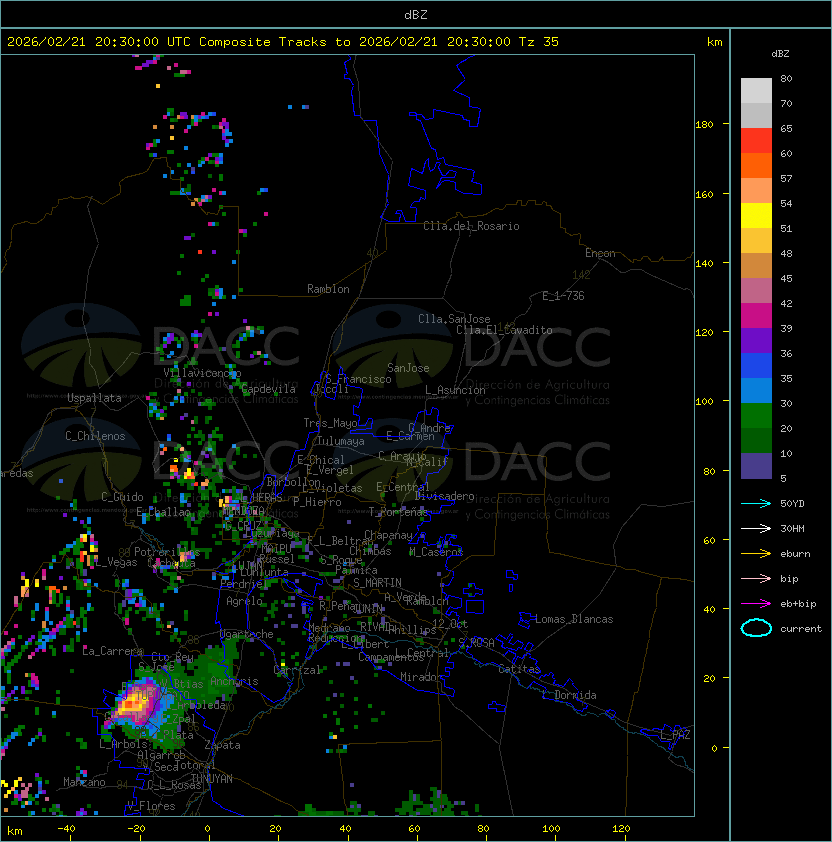This screenshot has height=842, width=832.
Task: Select the gray 70-65 dBZ swatch
Action: coord(756,115)
